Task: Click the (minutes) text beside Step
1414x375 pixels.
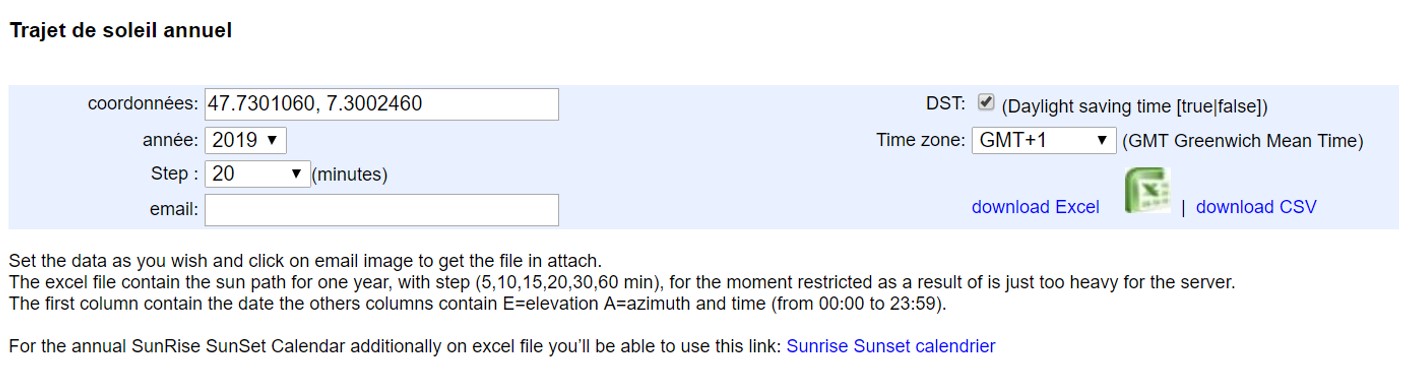Action: [350, 175]
